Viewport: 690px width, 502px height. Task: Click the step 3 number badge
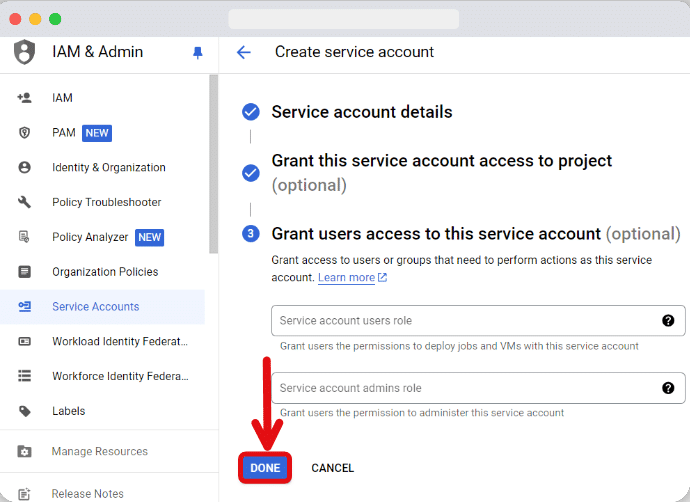pos(250,233)
